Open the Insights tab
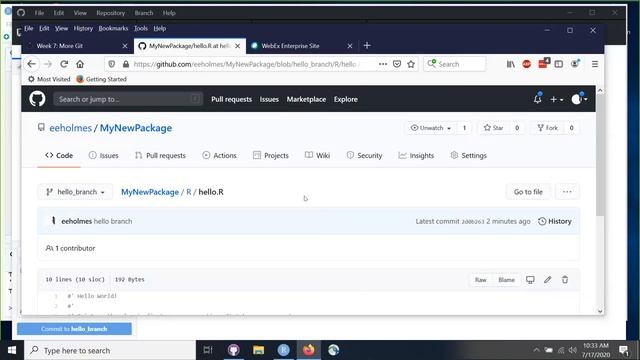 (x=416, y=156)
